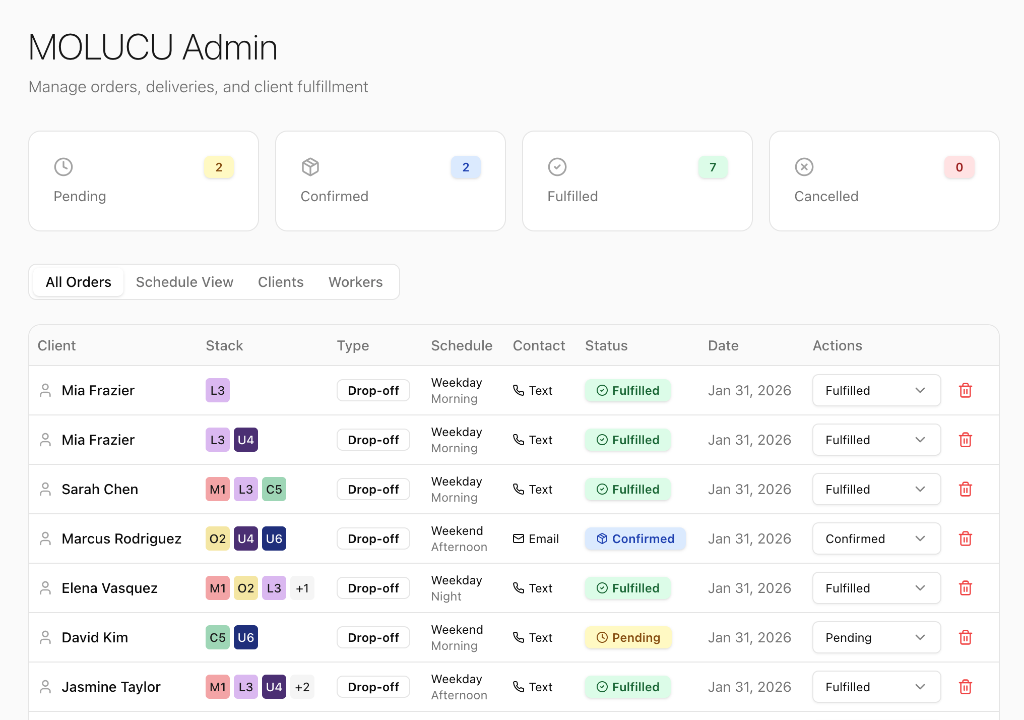Click the Schedule column header
The height and width of the screenshot is (720, 1024).
(461, 346)
